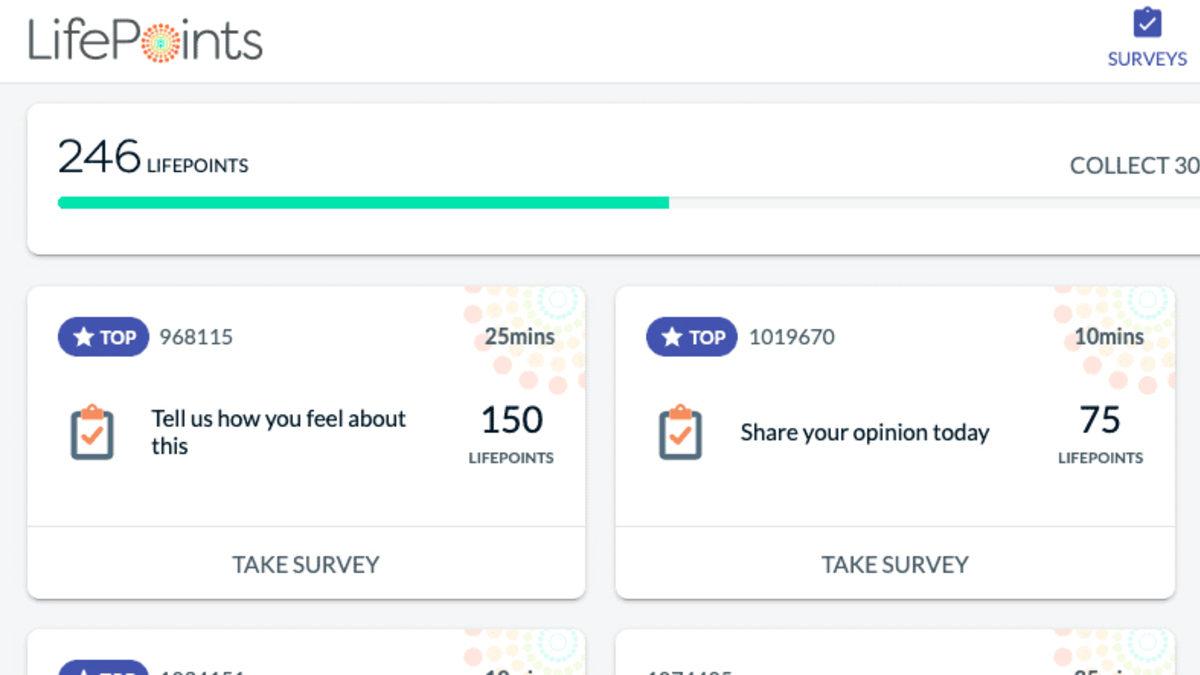Click survey ID 968115
The width and height of the screenshot is (1200, 675).
point(196,337)
